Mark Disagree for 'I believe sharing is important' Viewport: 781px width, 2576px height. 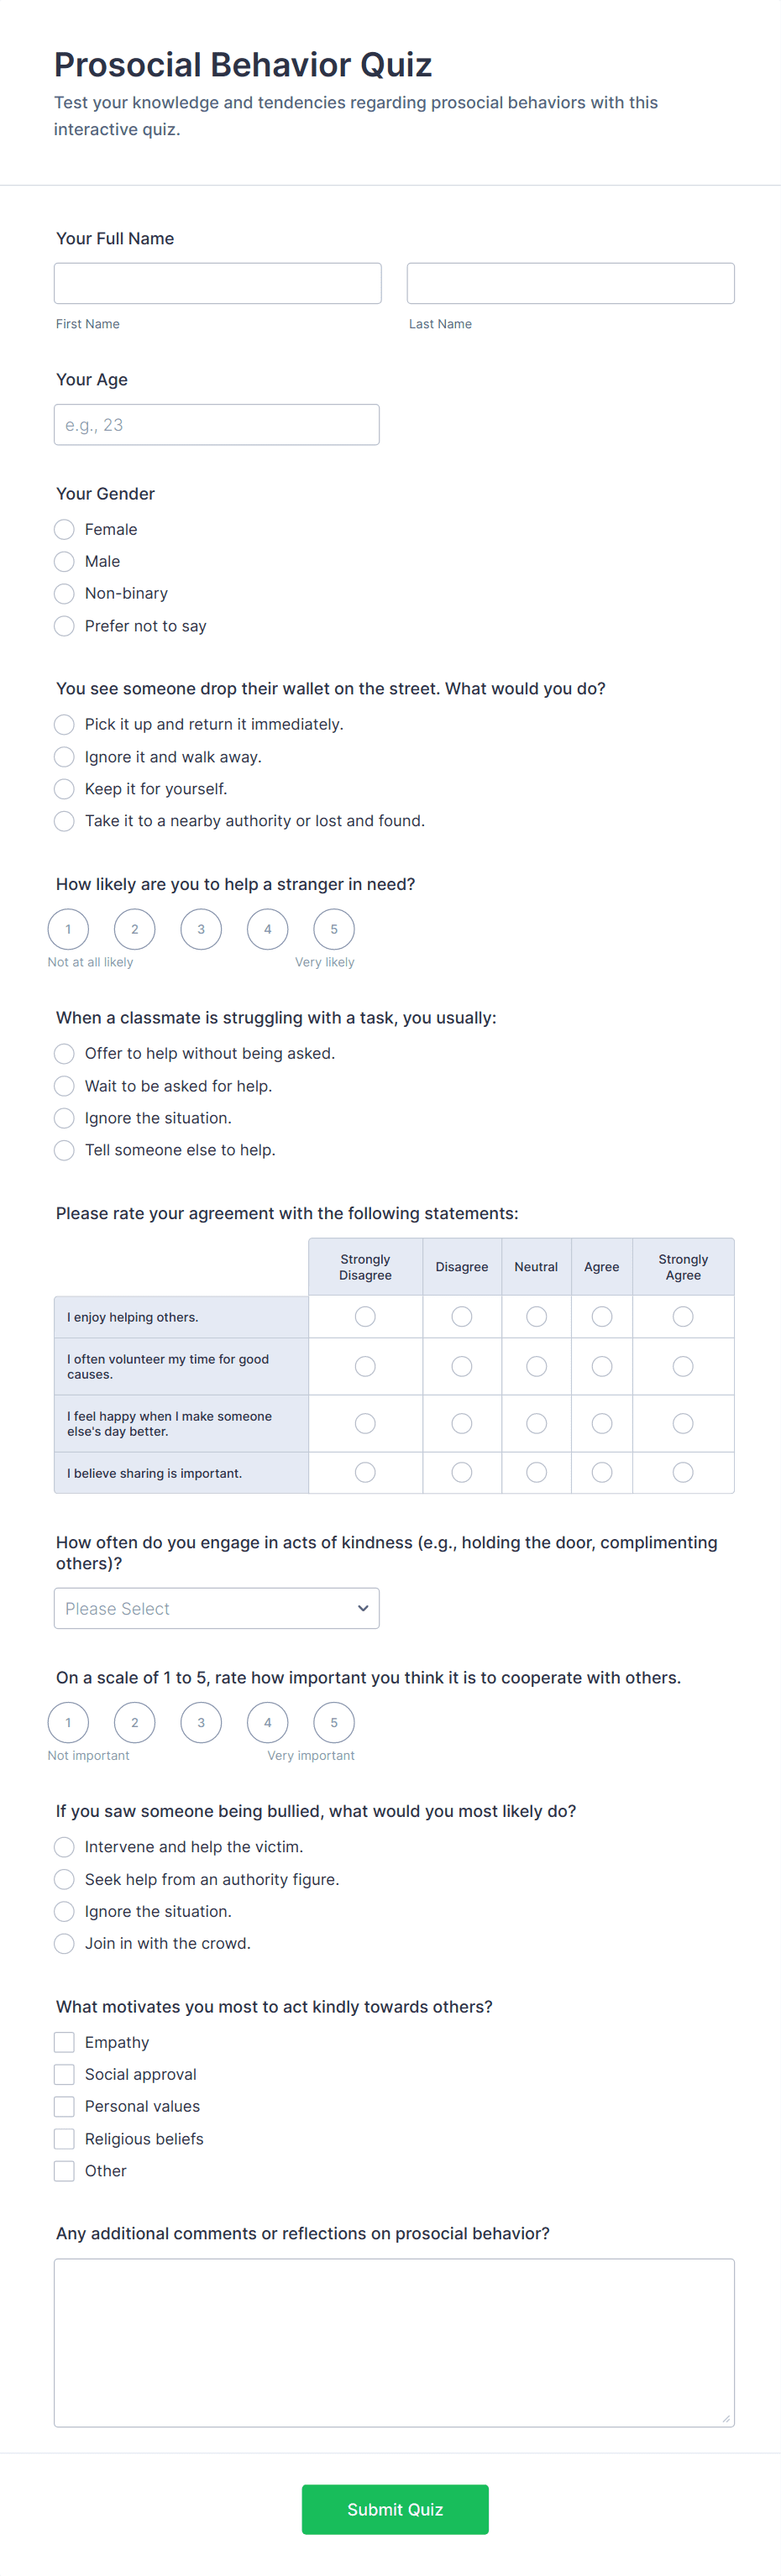(461, 1472)
